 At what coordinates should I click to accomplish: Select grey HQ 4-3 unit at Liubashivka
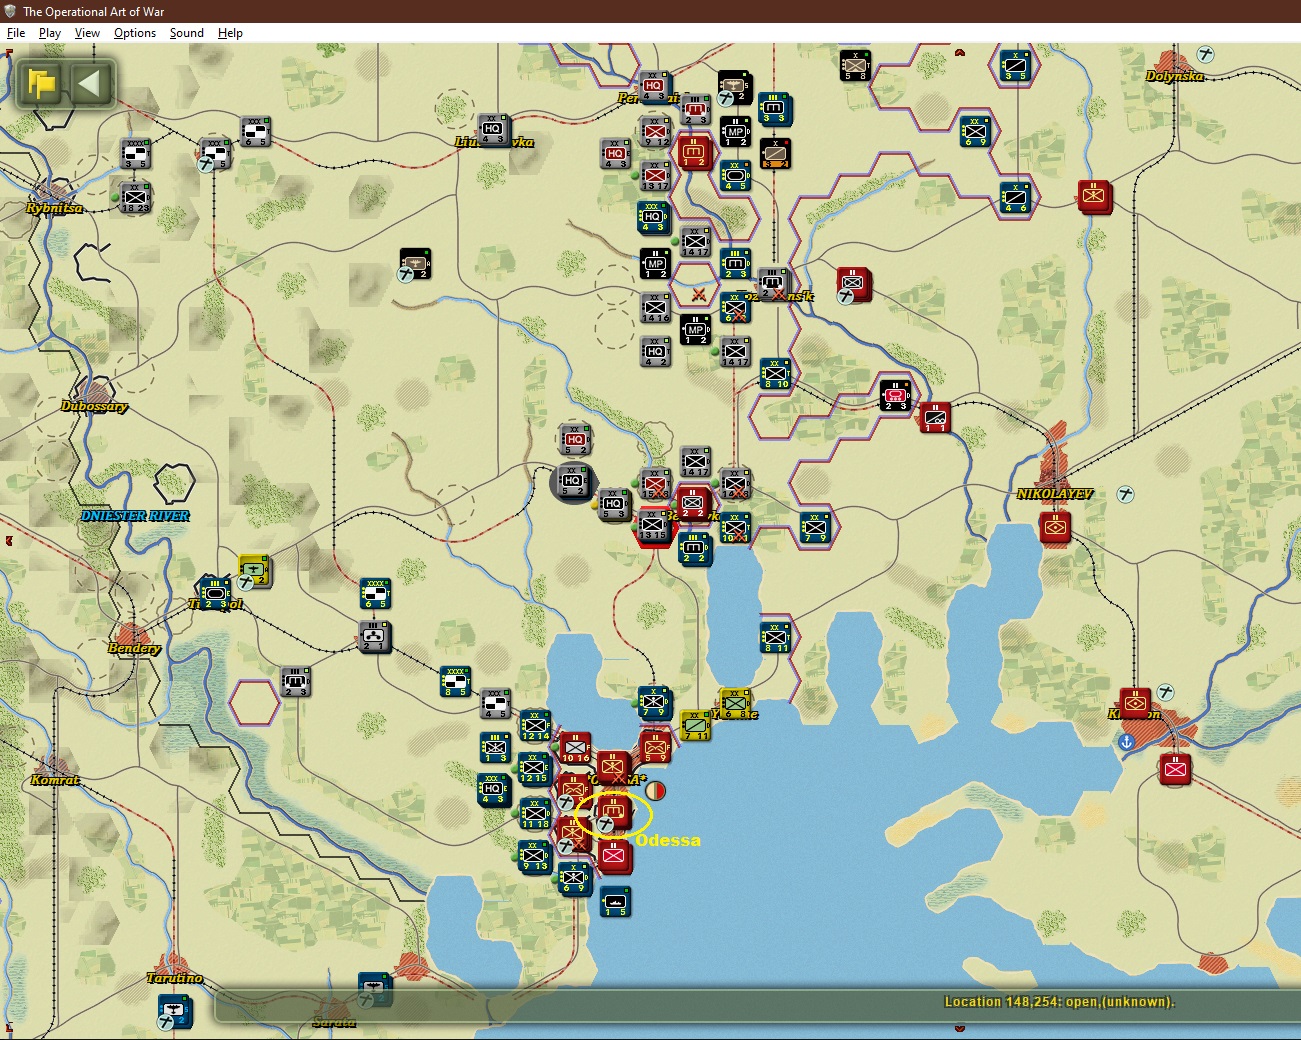click(x=493, y=130)
